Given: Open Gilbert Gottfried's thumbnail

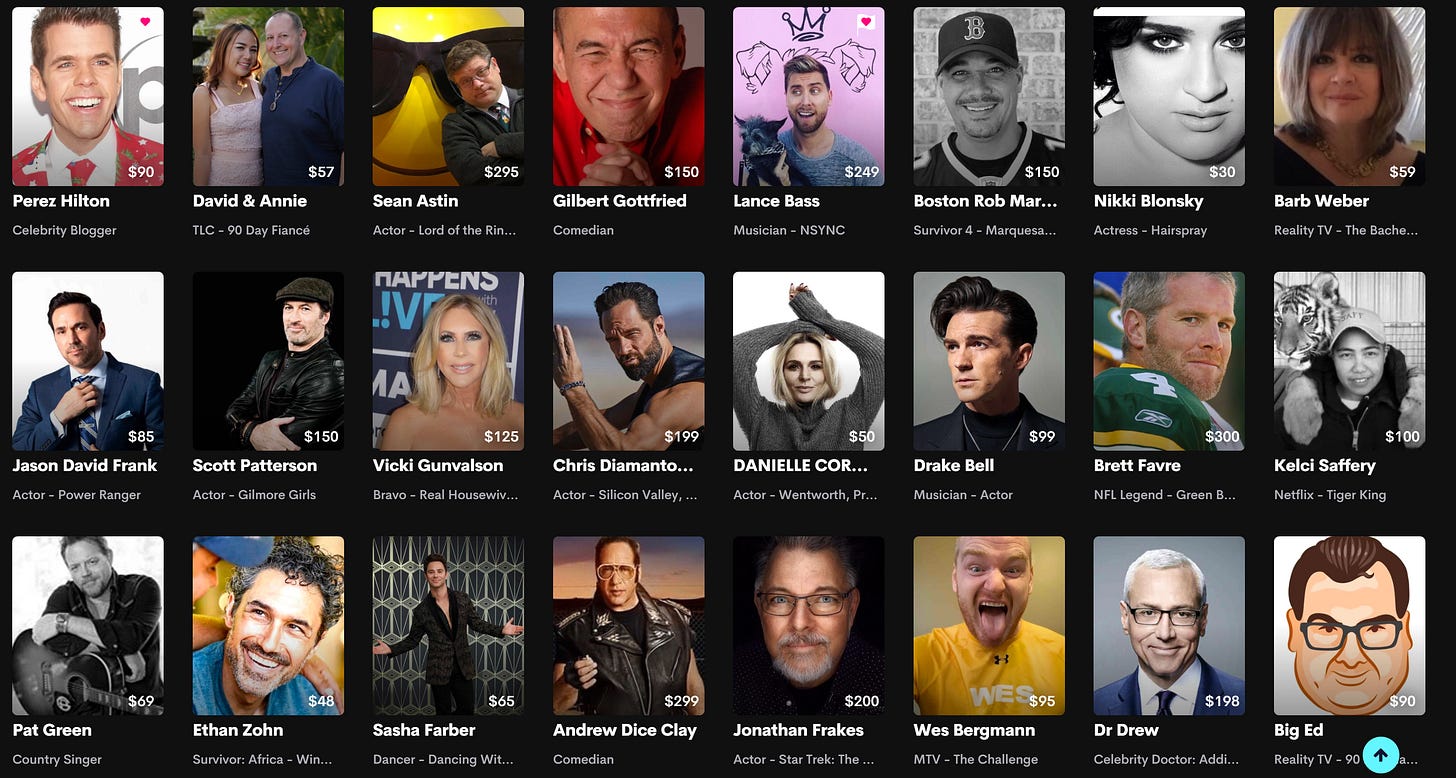Looking at the screenshot, I should click(628, 97).
